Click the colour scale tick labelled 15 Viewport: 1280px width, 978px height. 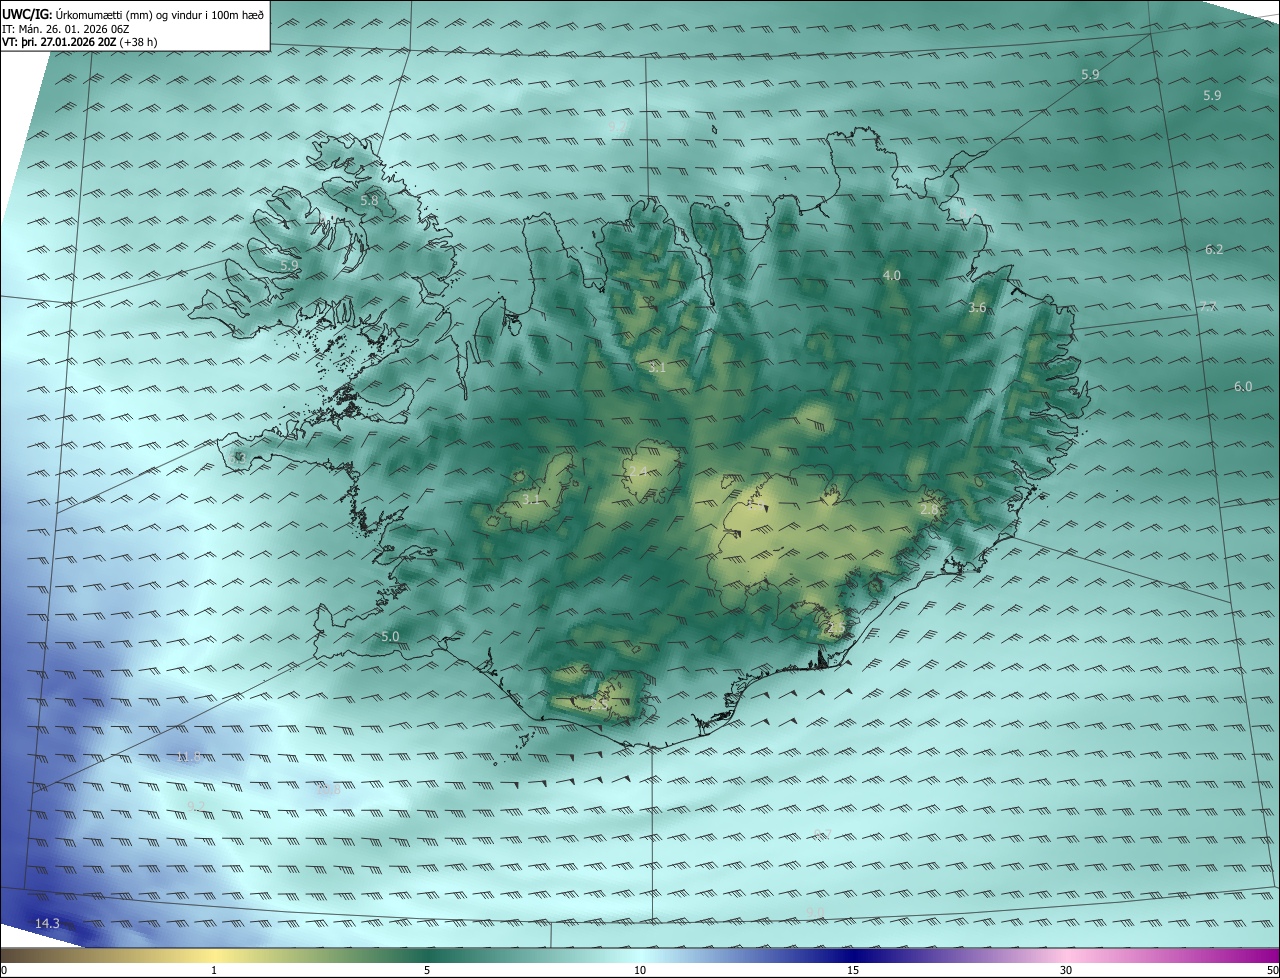tap(853, 970)
